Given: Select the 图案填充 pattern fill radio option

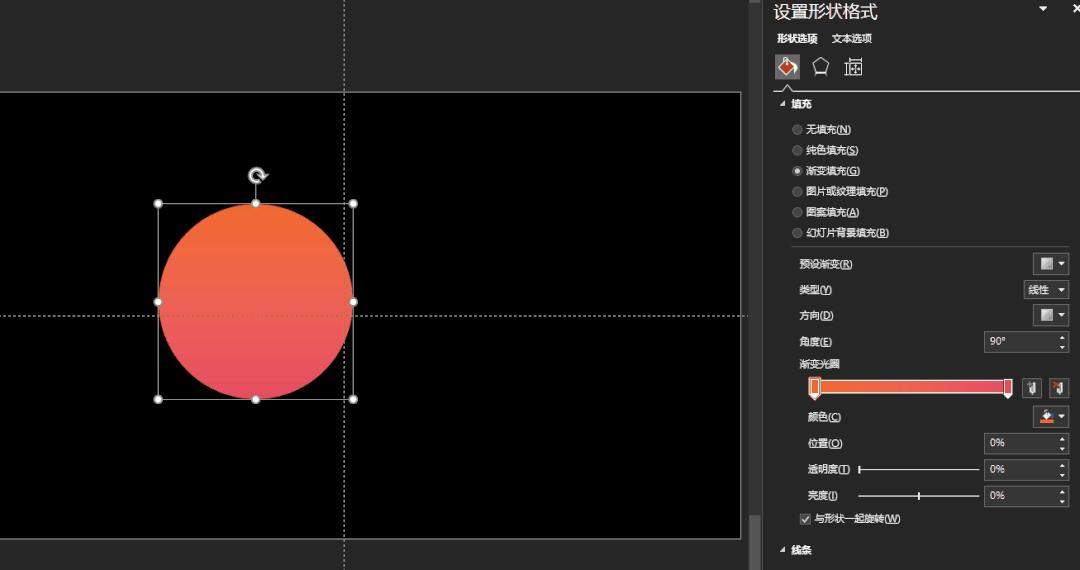Looking at the screenshot, I should pos(797,213).
